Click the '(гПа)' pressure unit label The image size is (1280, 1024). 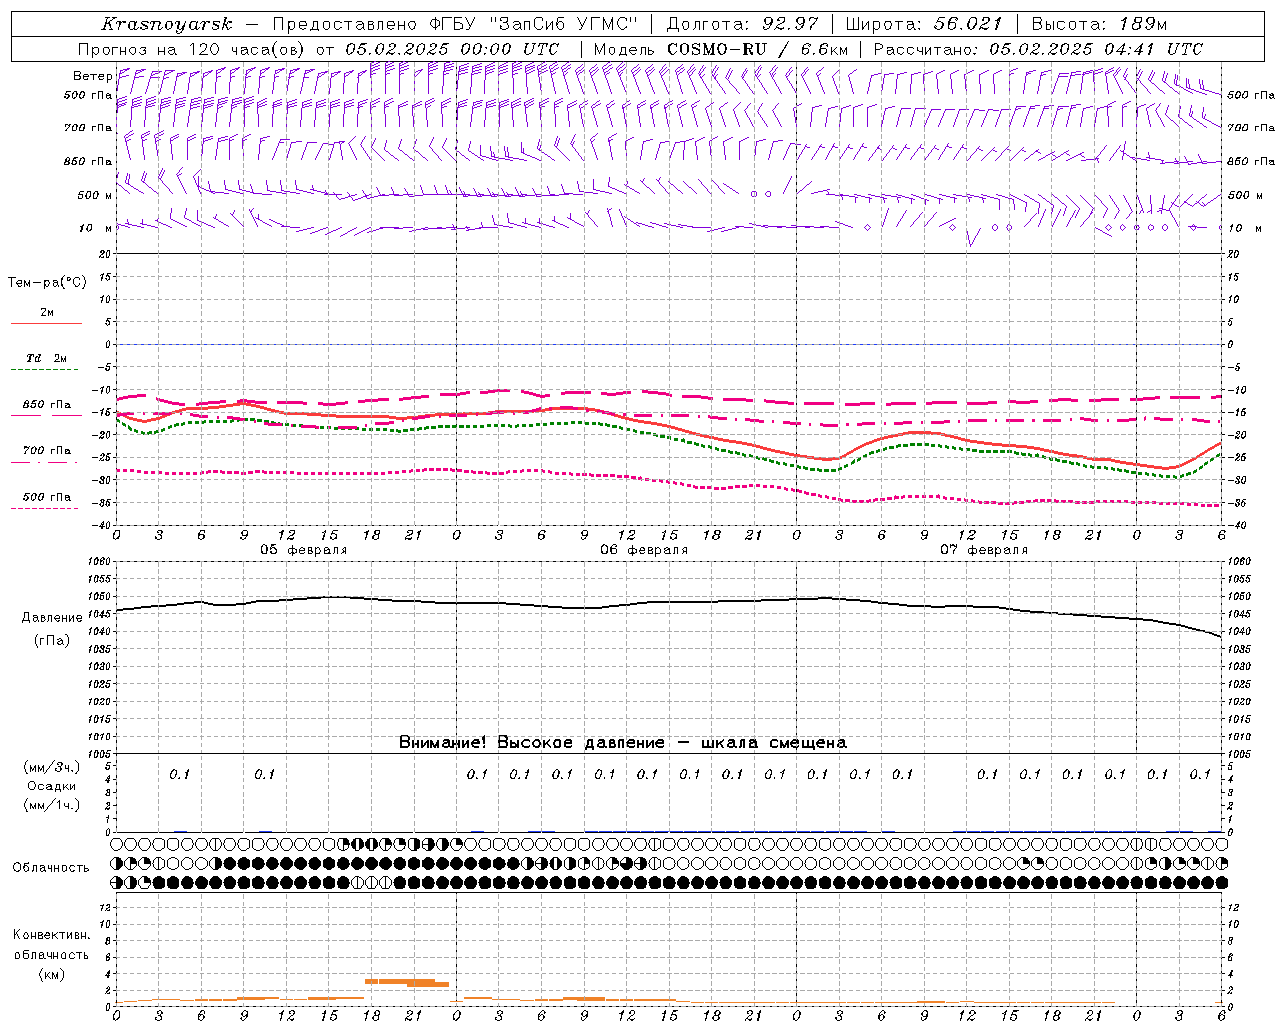coord(52,640)
